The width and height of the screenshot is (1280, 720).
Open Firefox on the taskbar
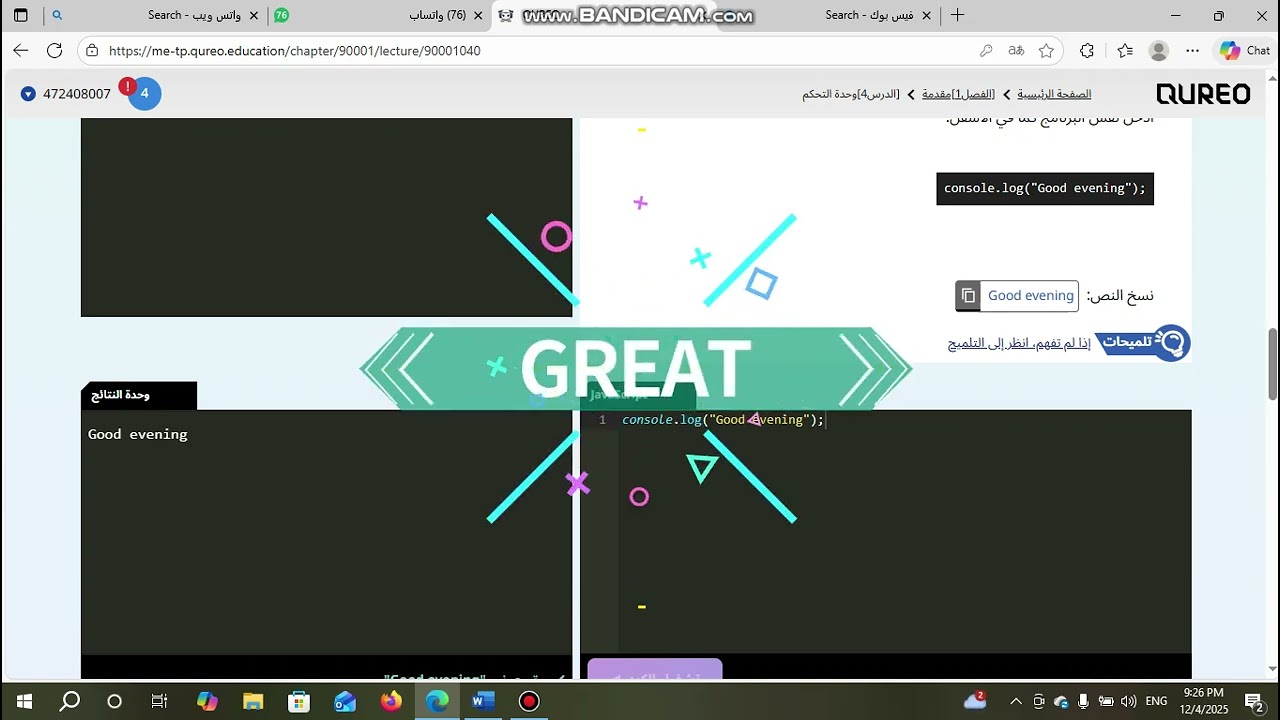click(x=391, y=701)
